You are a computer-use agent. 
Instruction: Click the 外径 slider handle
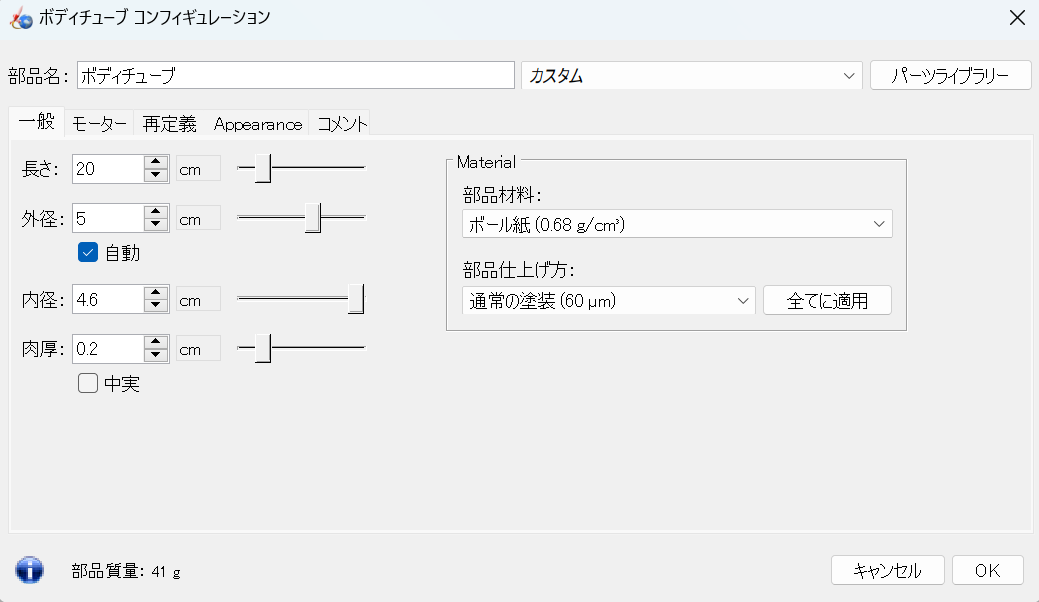(x=313, y=218)
